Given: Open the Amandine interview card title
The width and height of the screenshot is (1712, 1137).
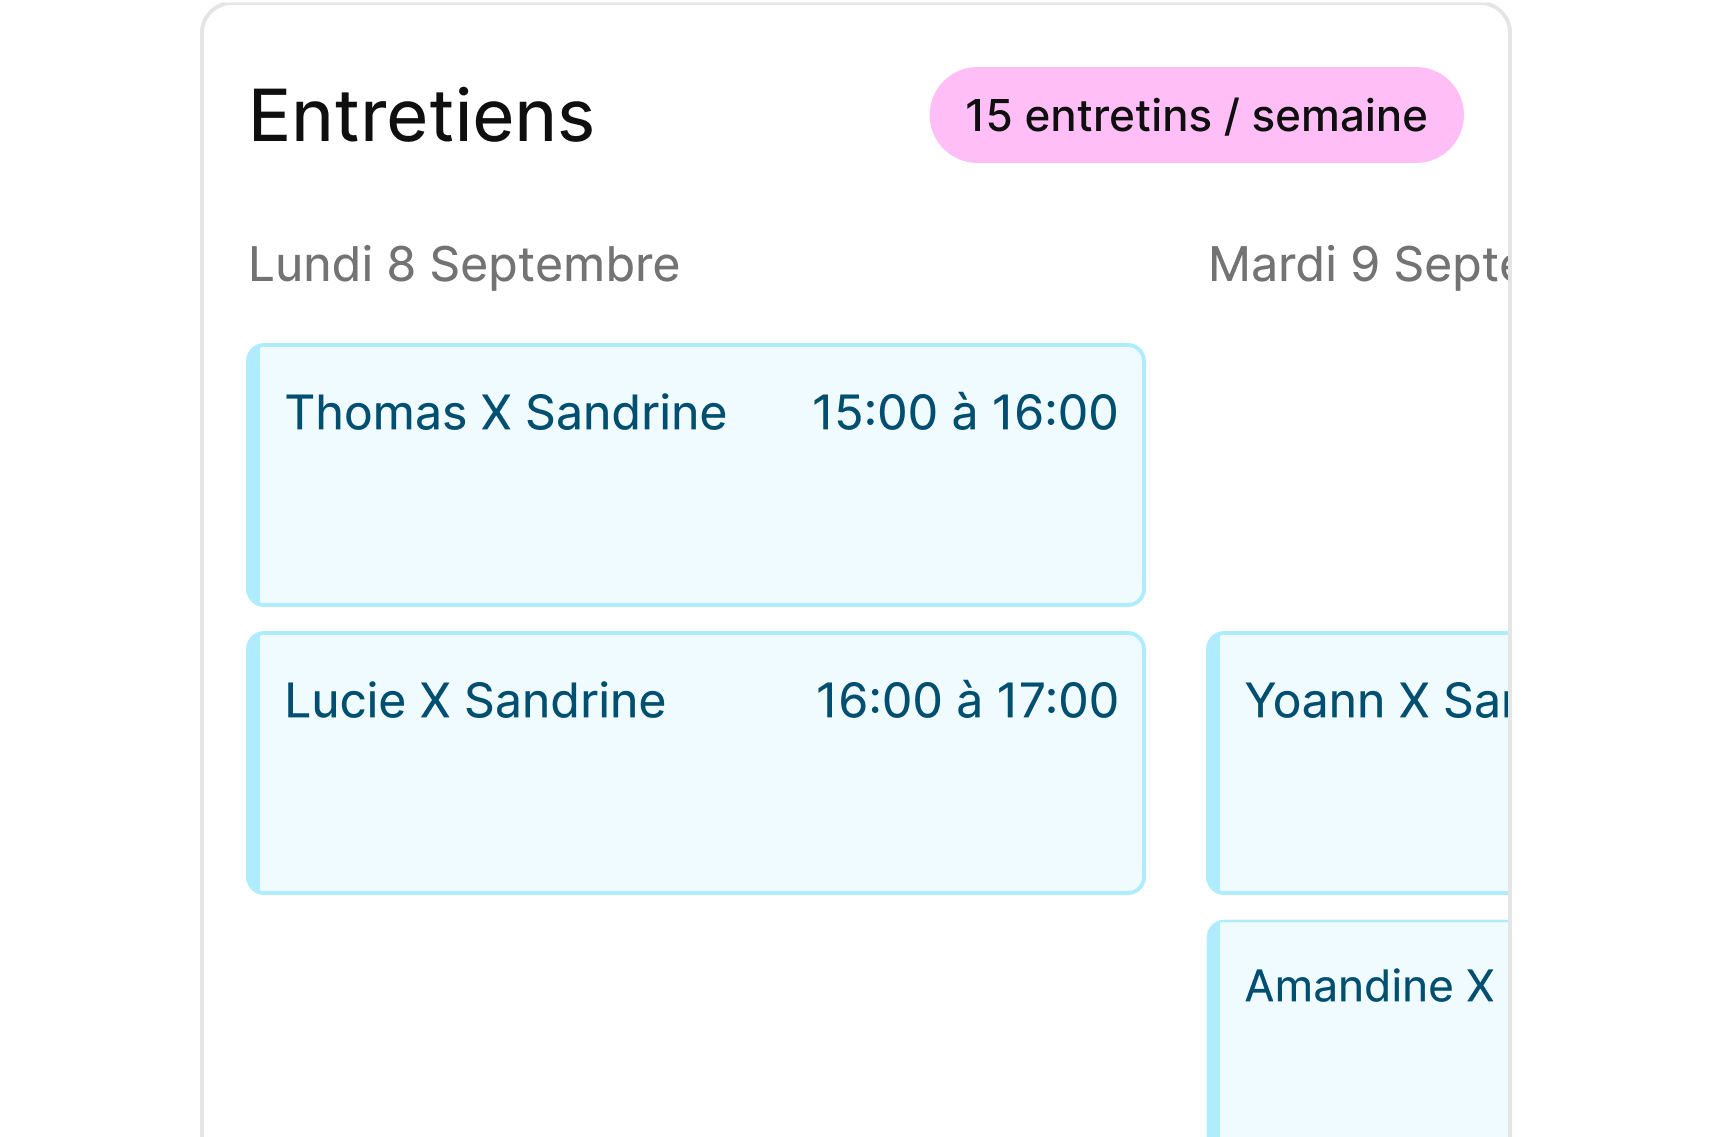Looking at the screenshot, I should [x=1369, y=987].
